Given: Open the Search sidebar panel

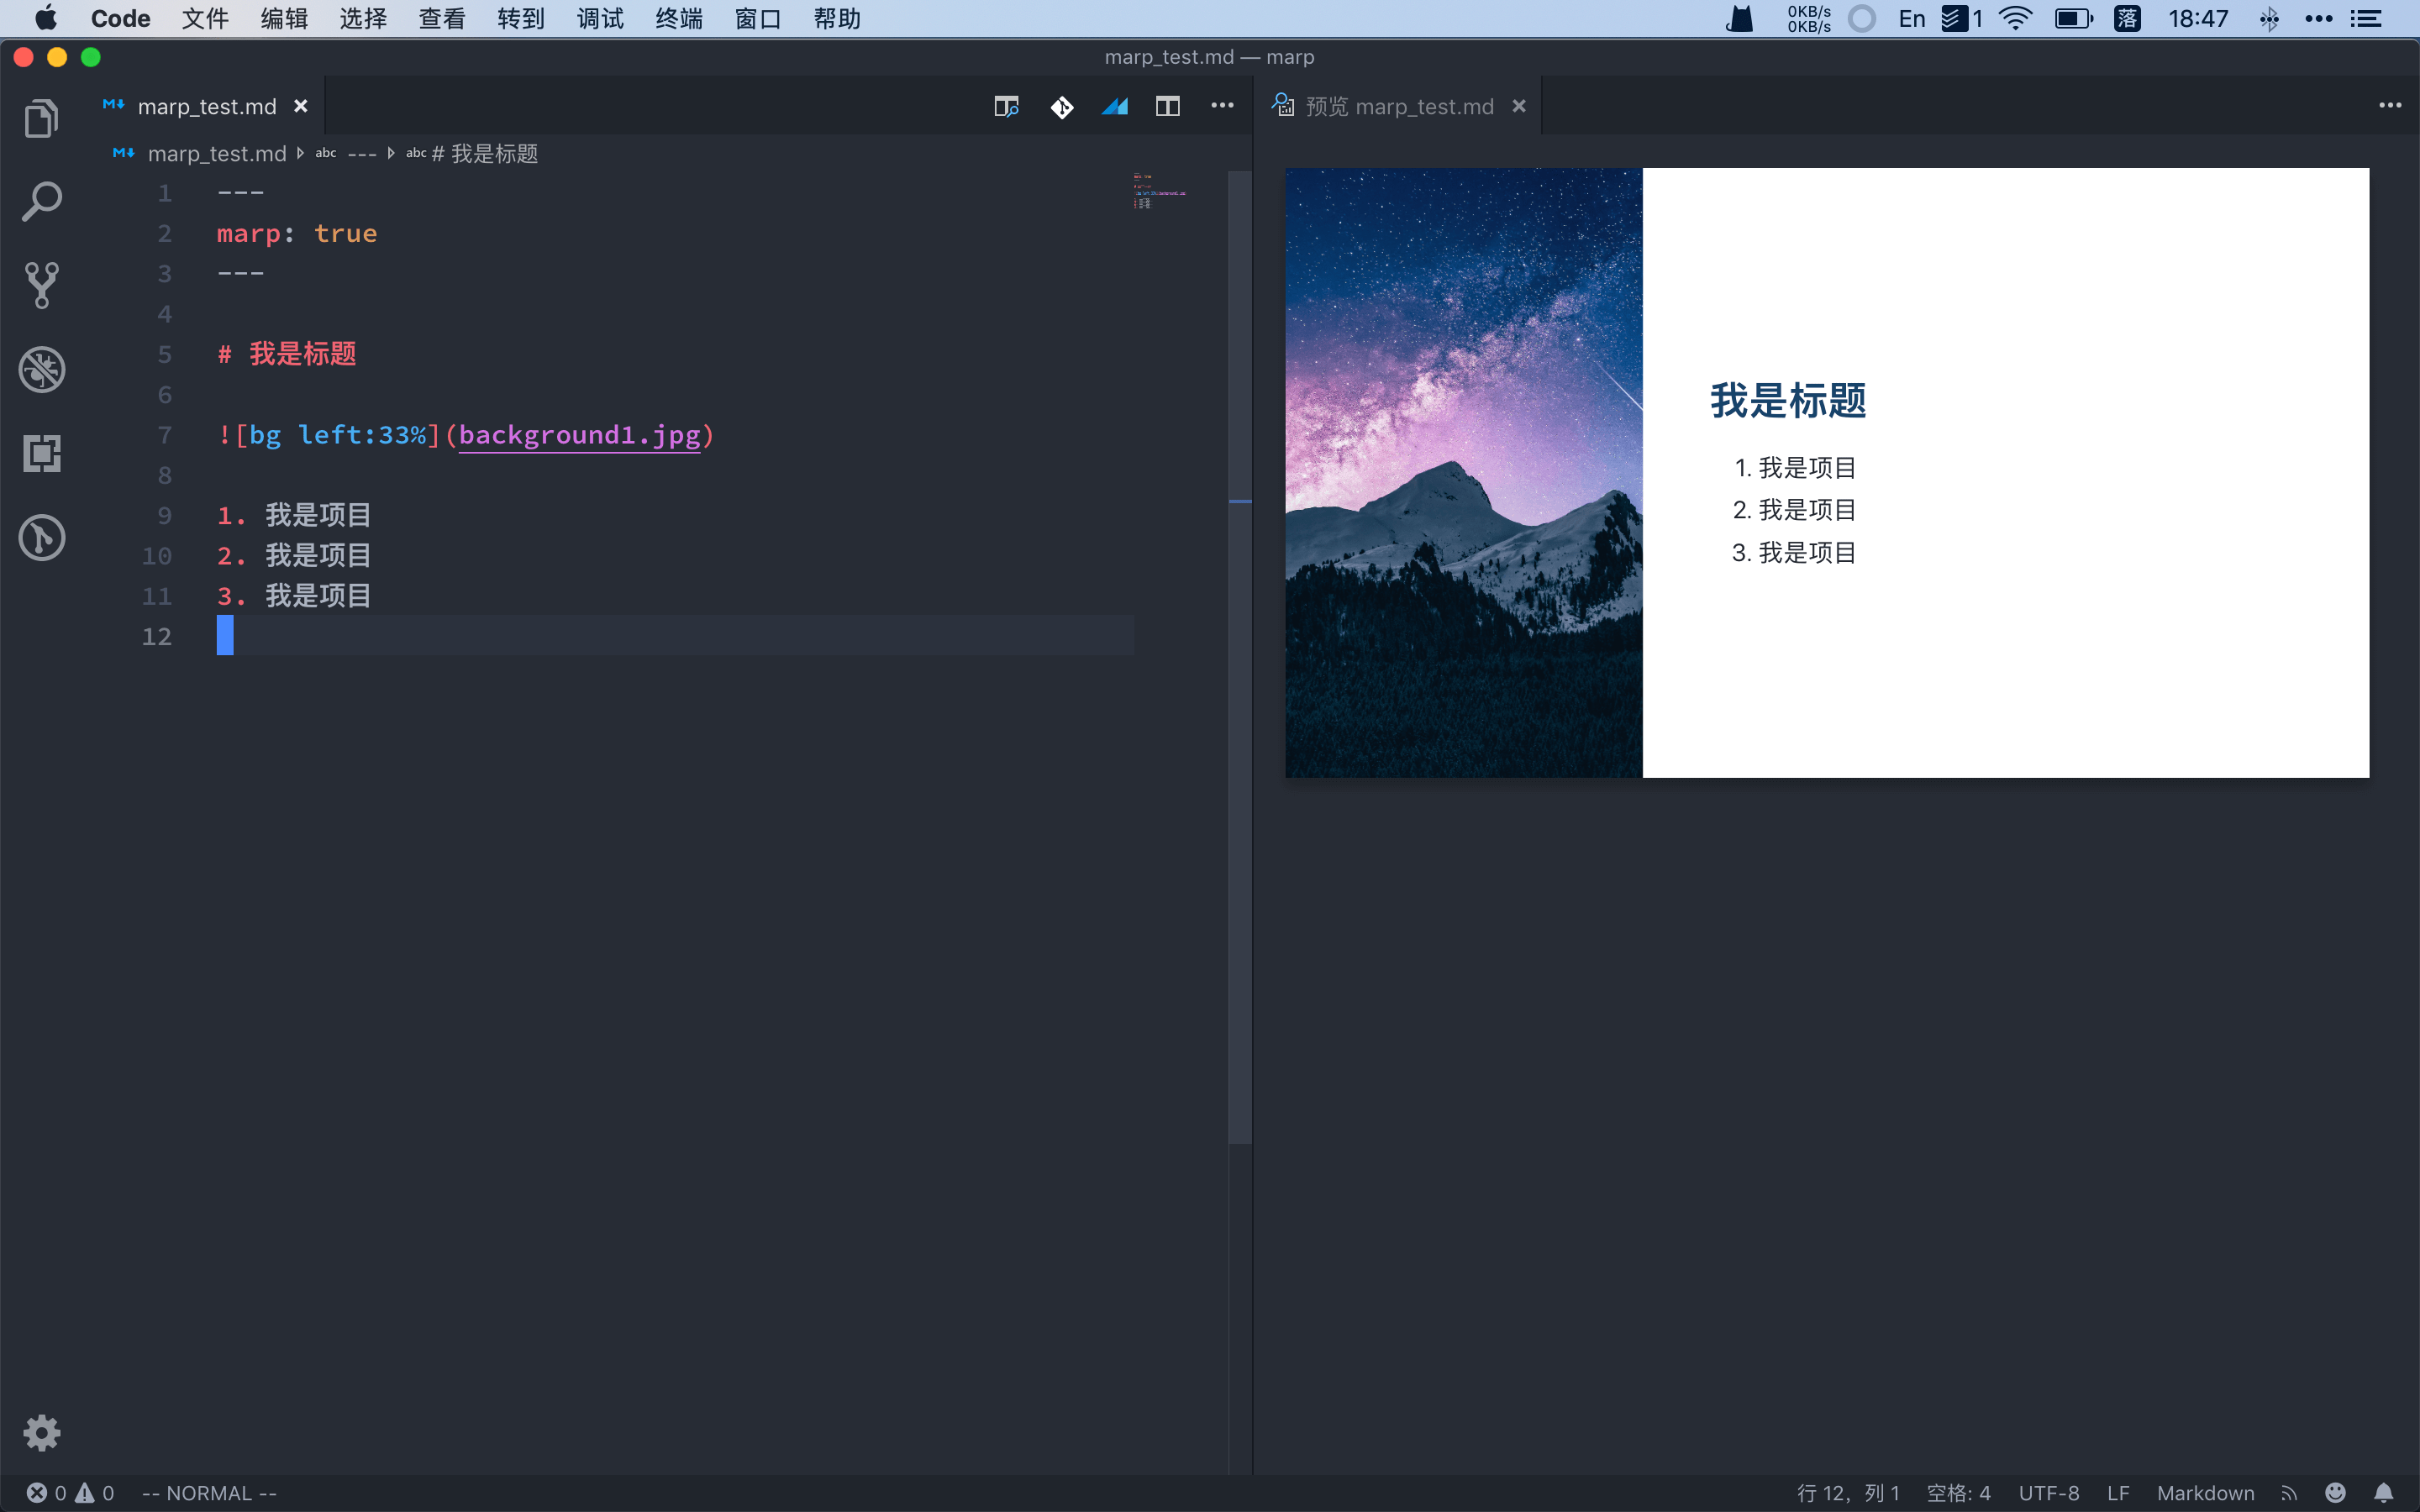Looking at the screenshot, I should (x=41, y=202).
